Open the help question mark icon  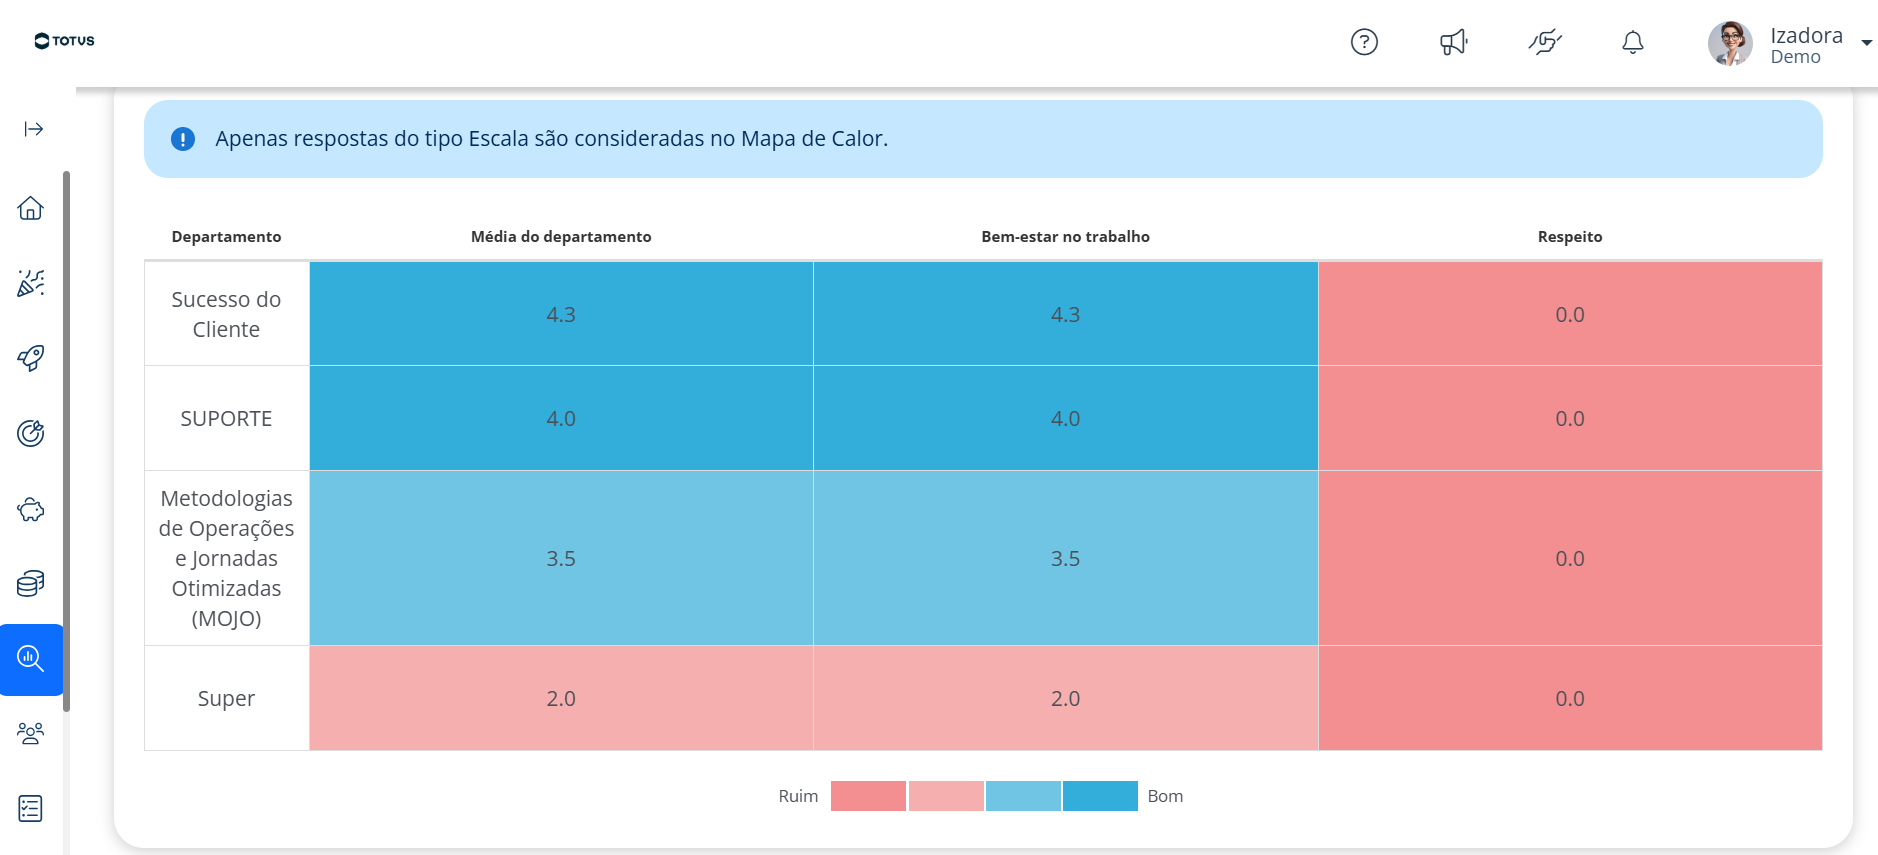click(x=1364, y=42)
